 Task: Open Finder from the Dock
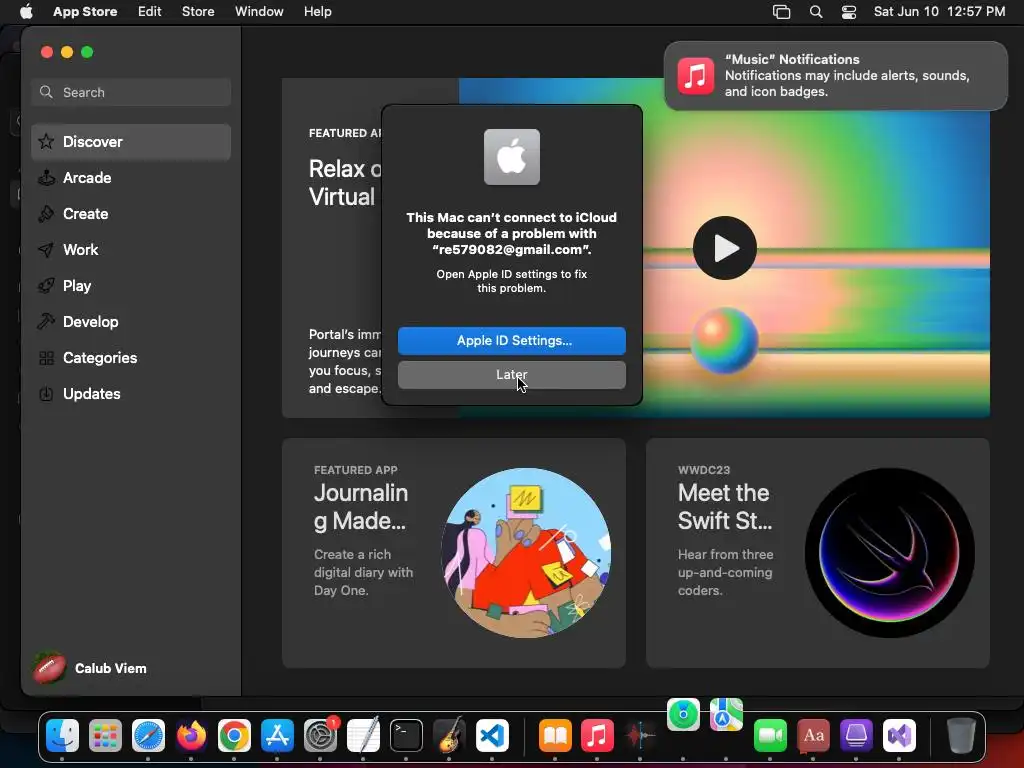62,735
